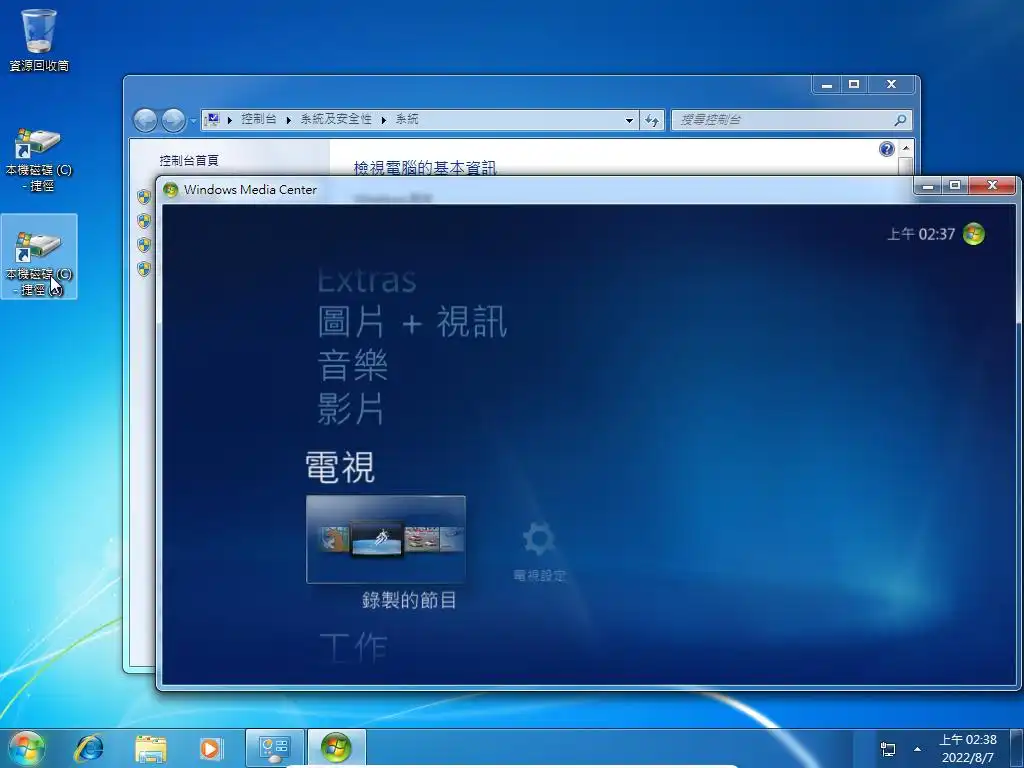Click System and Security breadcrumb
This screenshot has width=1024, height=768.
click(x=336, y=119)
